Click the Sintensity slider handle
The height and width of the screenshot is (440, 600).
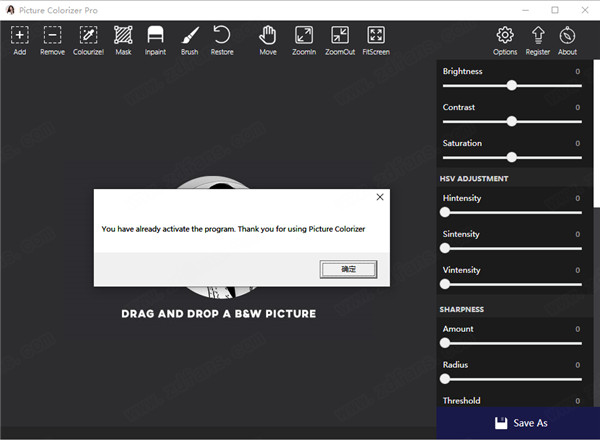click(445, 248)
